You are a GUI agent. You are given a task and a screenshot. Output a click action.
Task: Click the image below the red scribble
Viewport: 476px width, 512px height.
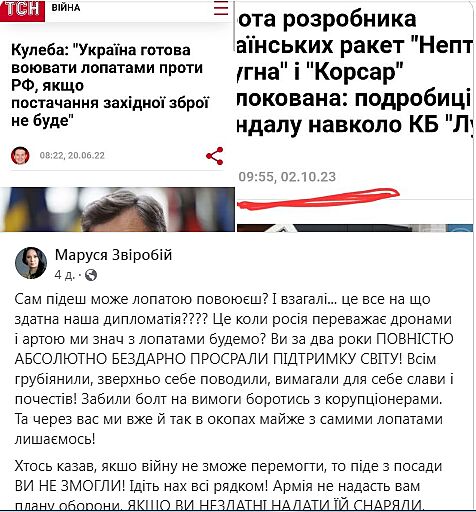pyautogui.click(x=355, y=228)
